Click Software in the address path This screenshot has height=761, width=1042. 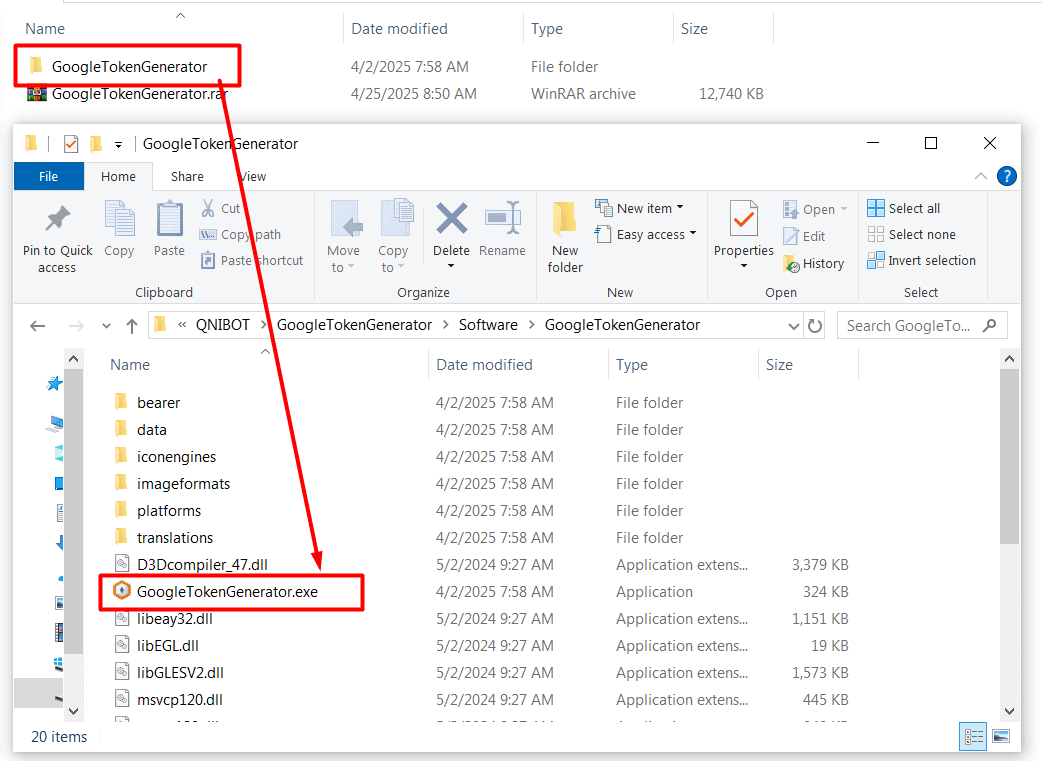(488, 325)
